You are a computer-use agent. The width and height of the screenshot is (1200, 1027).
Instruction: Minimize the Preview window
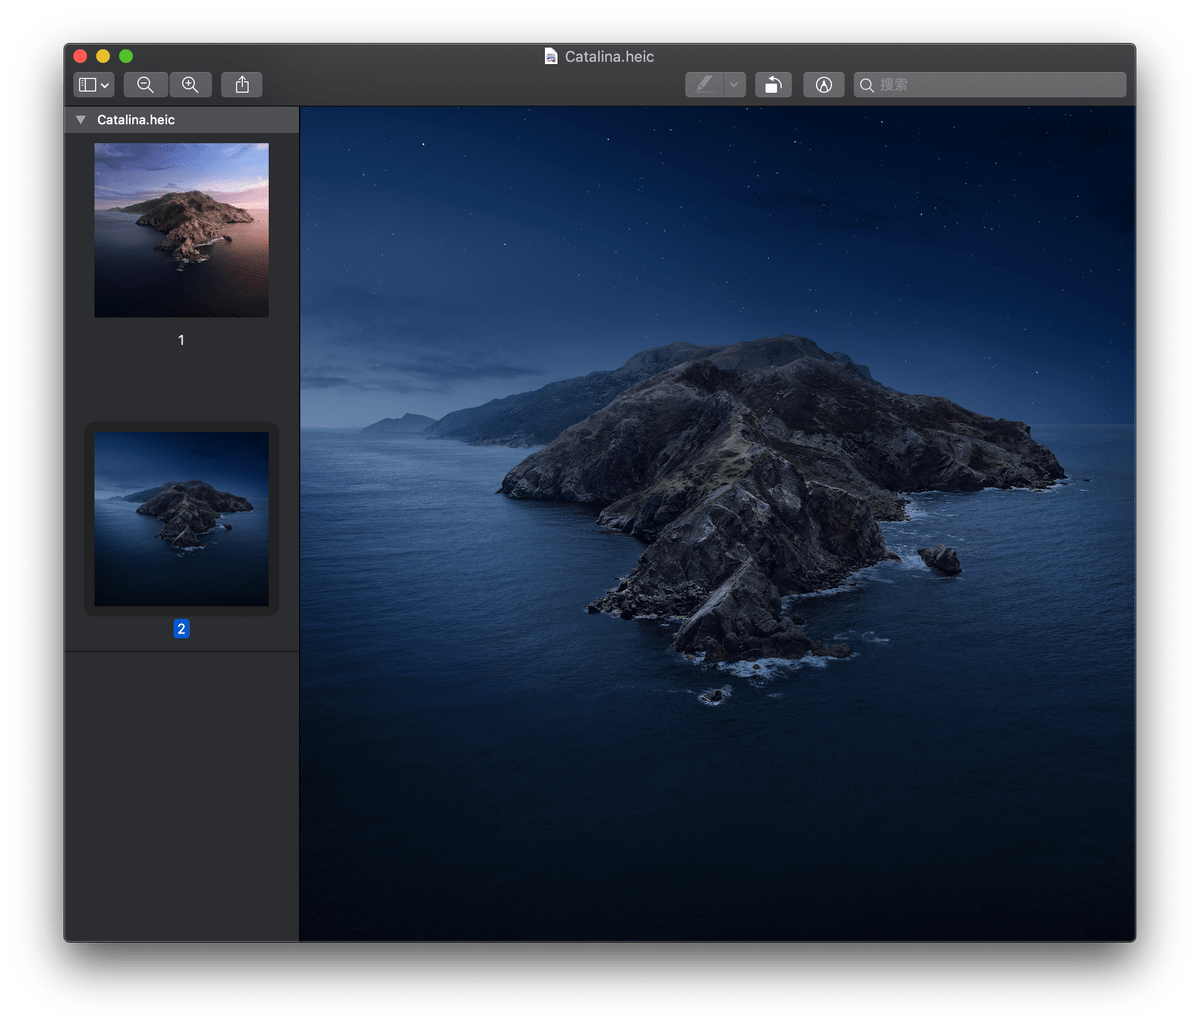(x=103, y=56)
